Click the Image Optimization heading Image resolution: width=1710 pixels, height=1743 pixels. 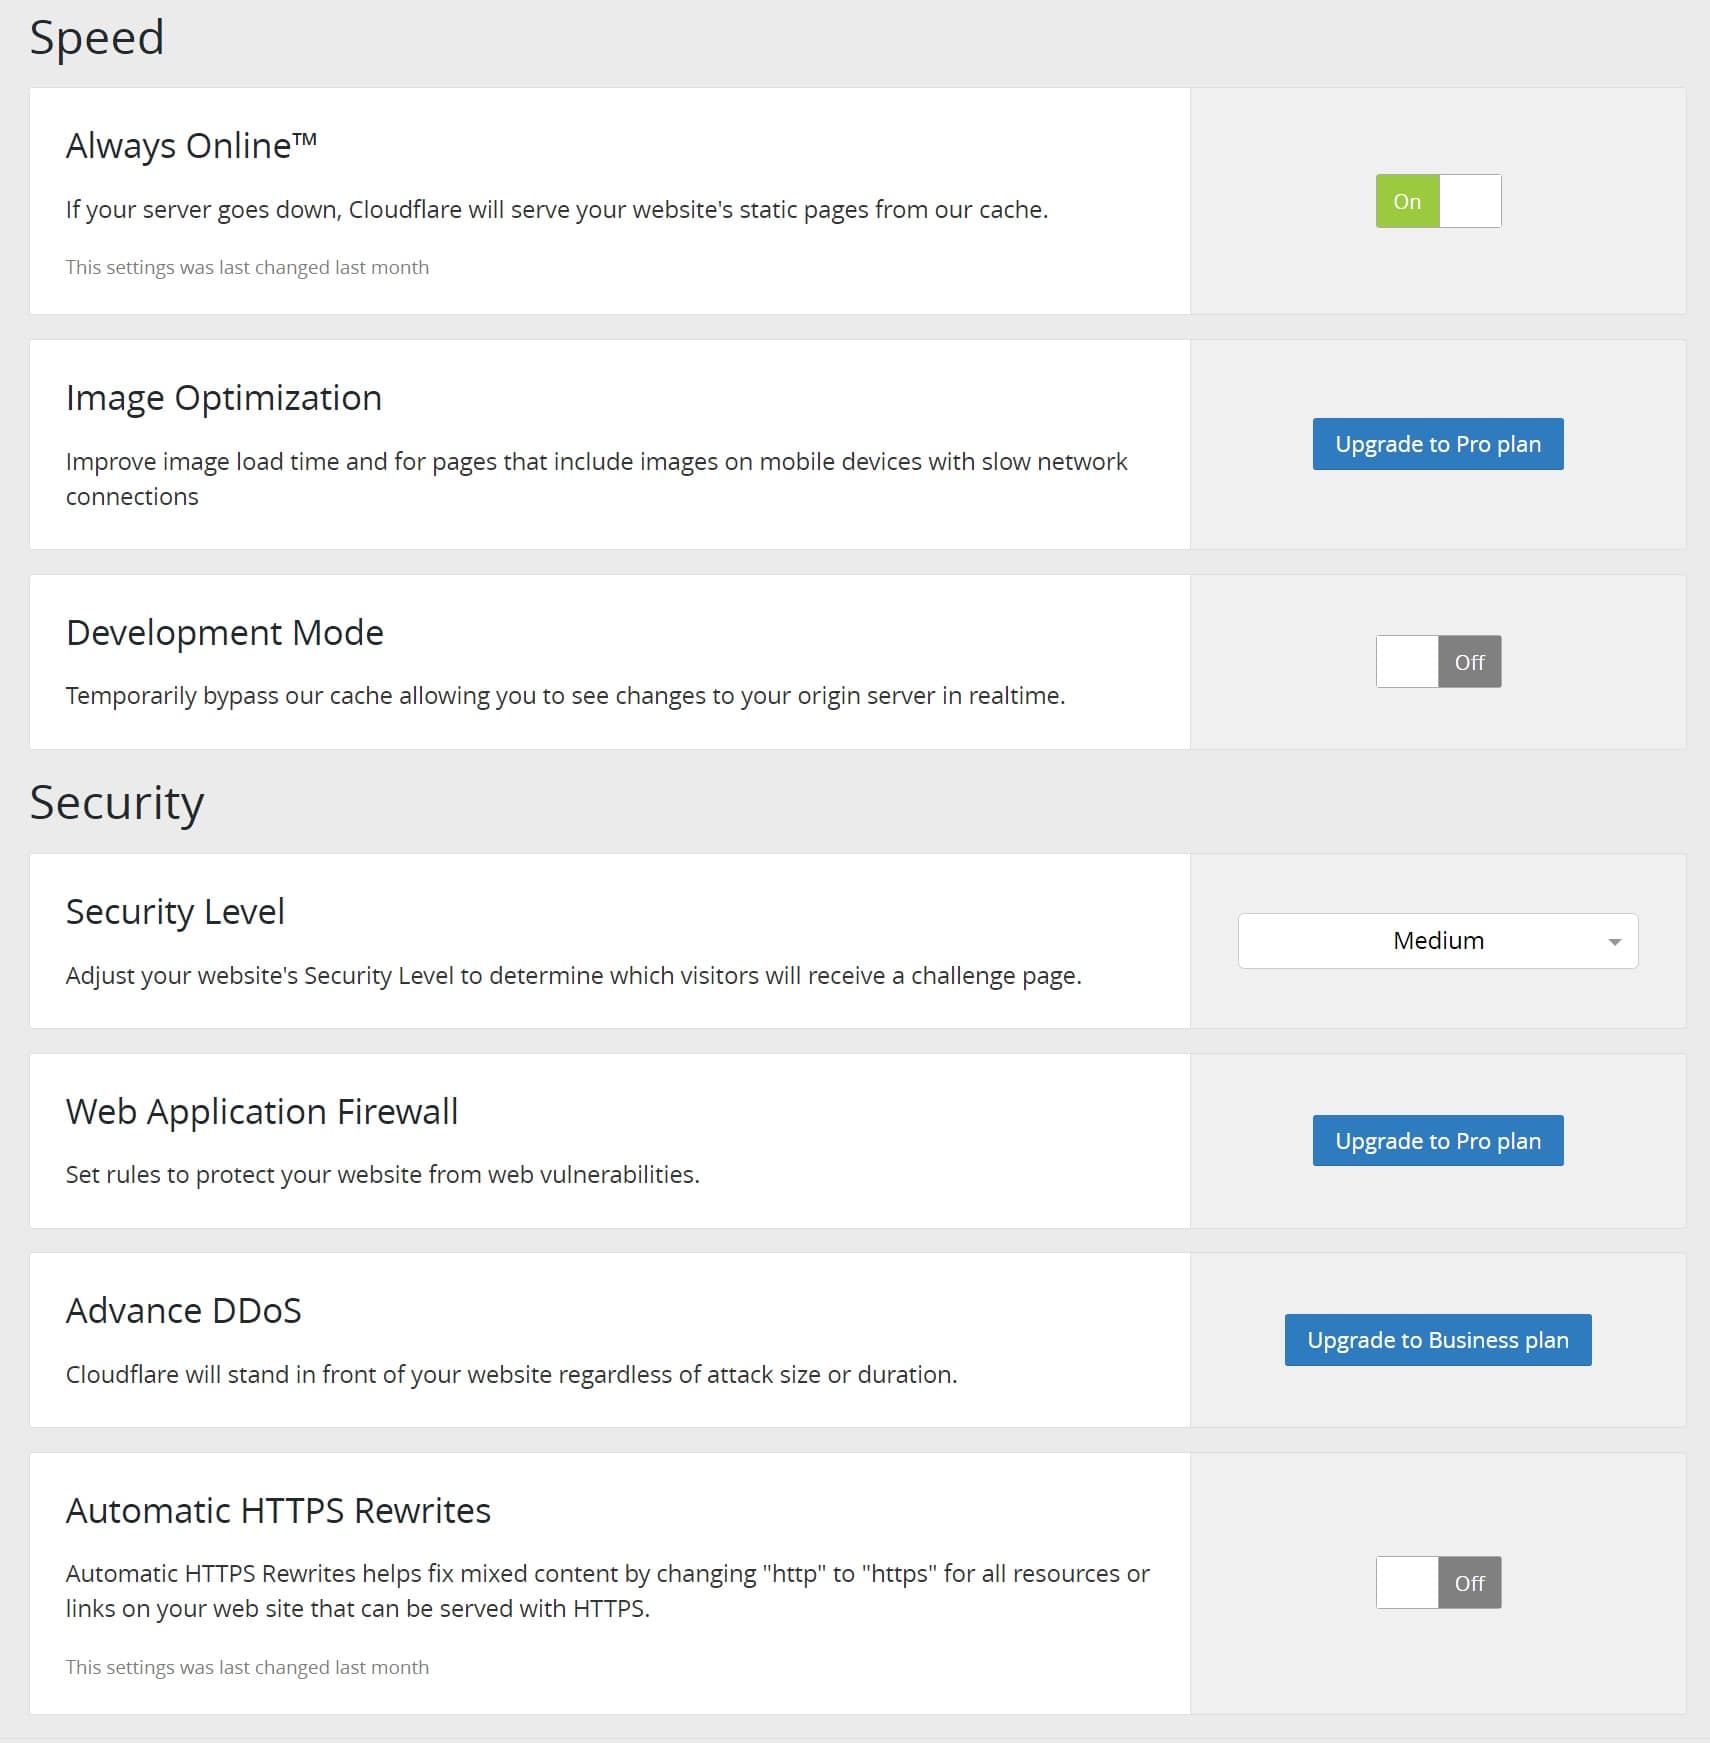tap(223, 397)
